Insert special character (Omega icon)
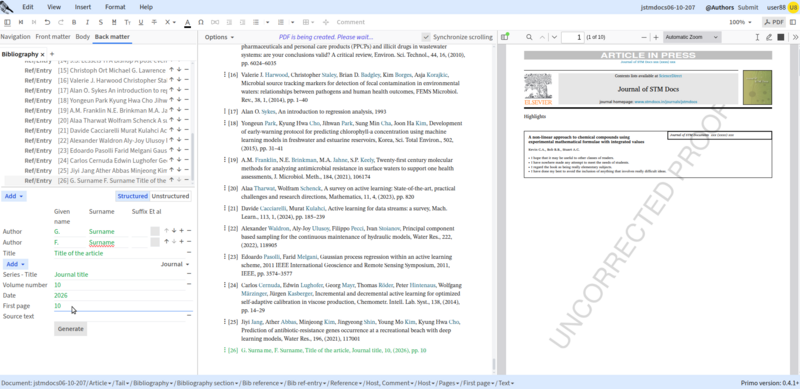This screenshot has width=800, height=389. [x=201, y=22]
